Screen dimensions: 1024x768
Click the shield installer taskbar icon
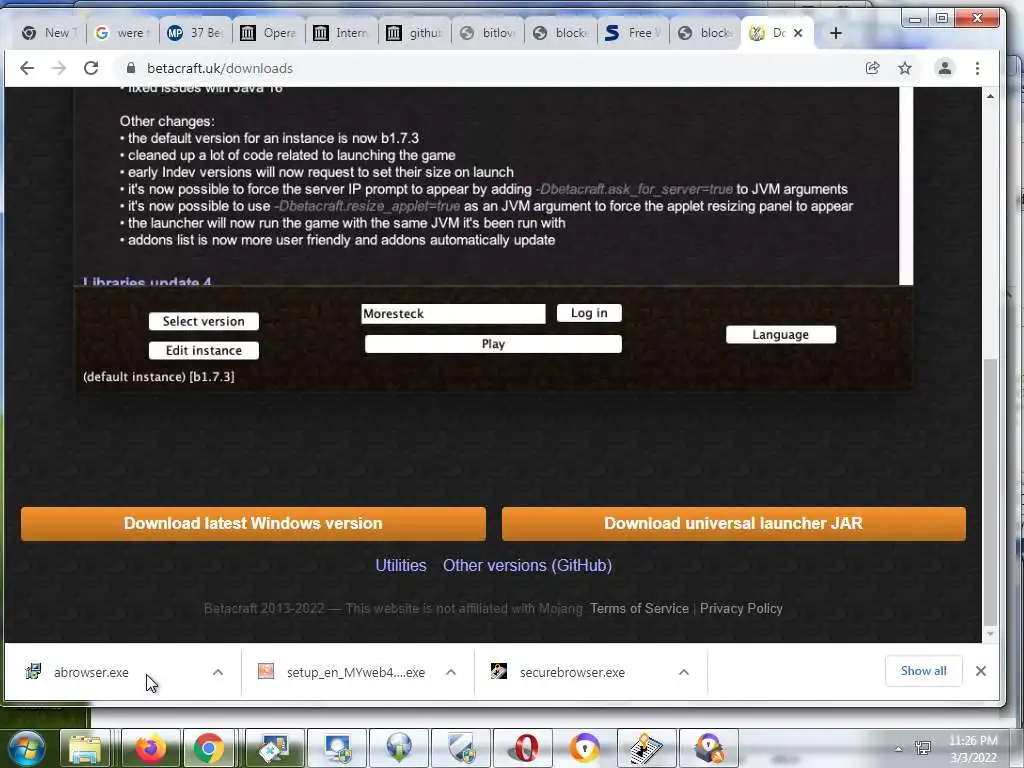461,748
